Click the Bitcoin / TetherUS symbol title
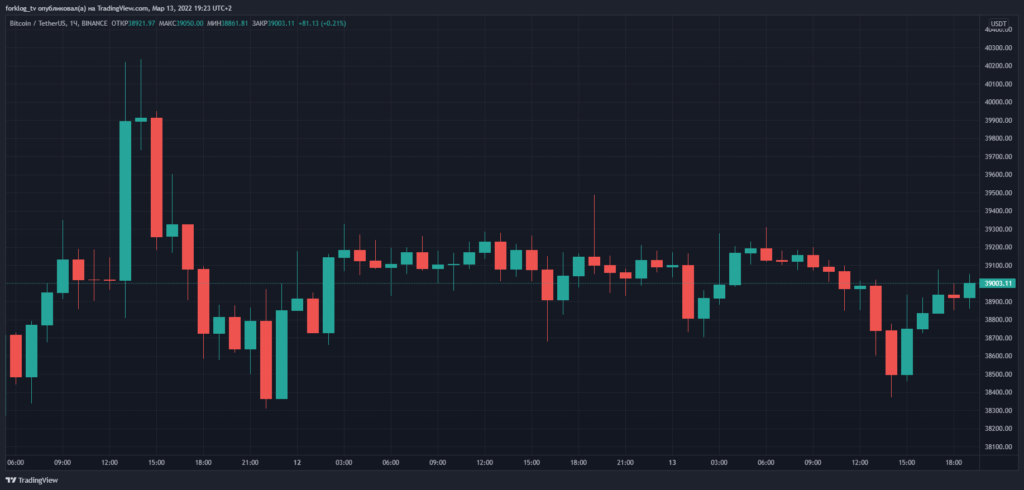 point(42,23)
